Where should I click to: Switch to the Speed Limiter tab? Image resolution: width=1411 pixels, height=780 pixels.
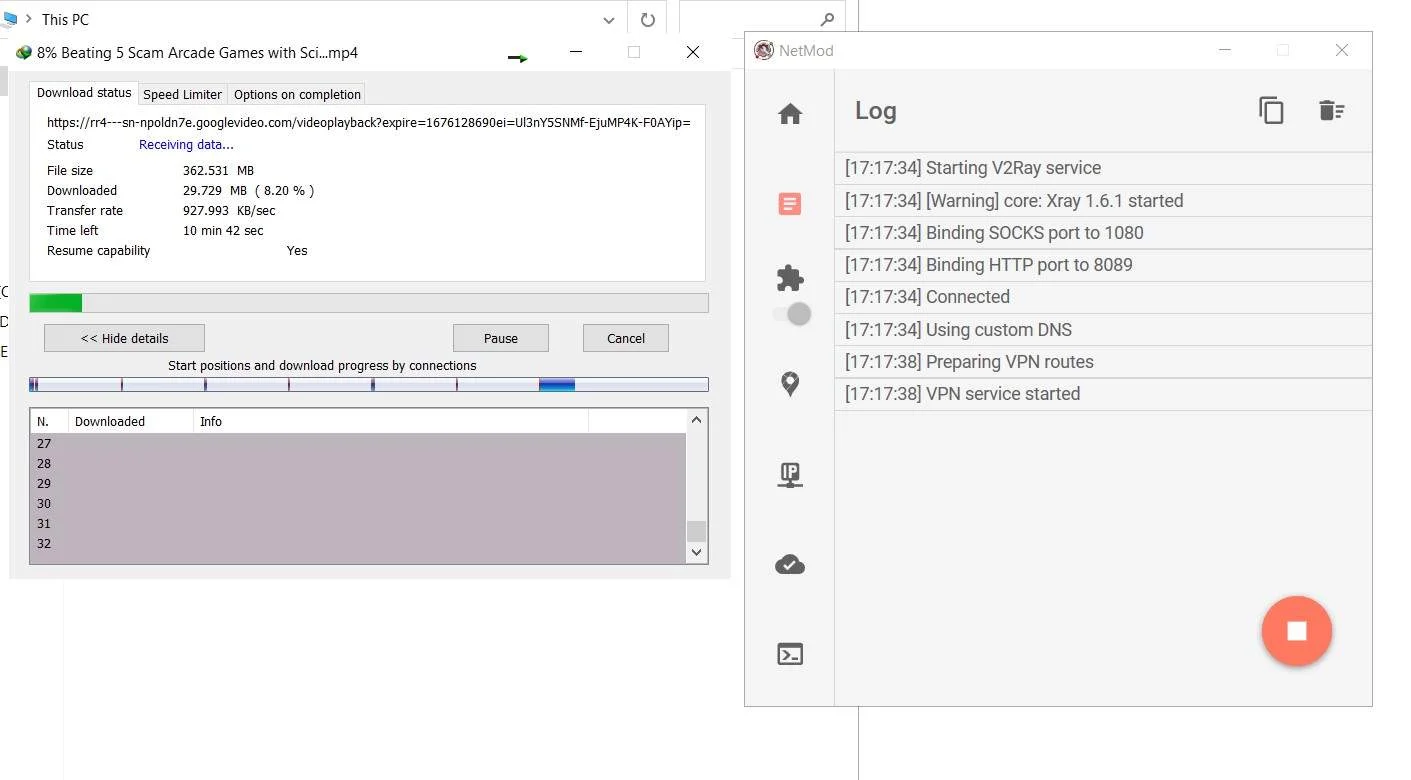(x=182, y=94)
